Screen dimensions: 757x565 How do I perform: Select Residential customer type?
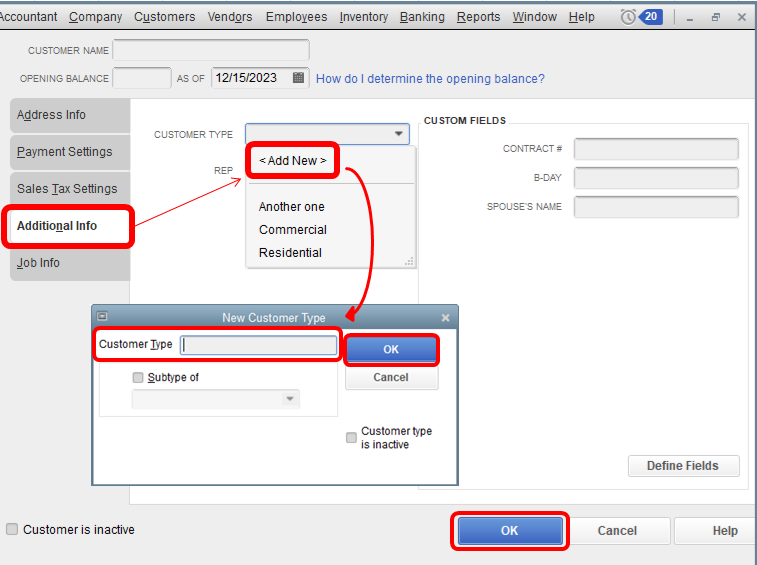[x=290, y=253]
